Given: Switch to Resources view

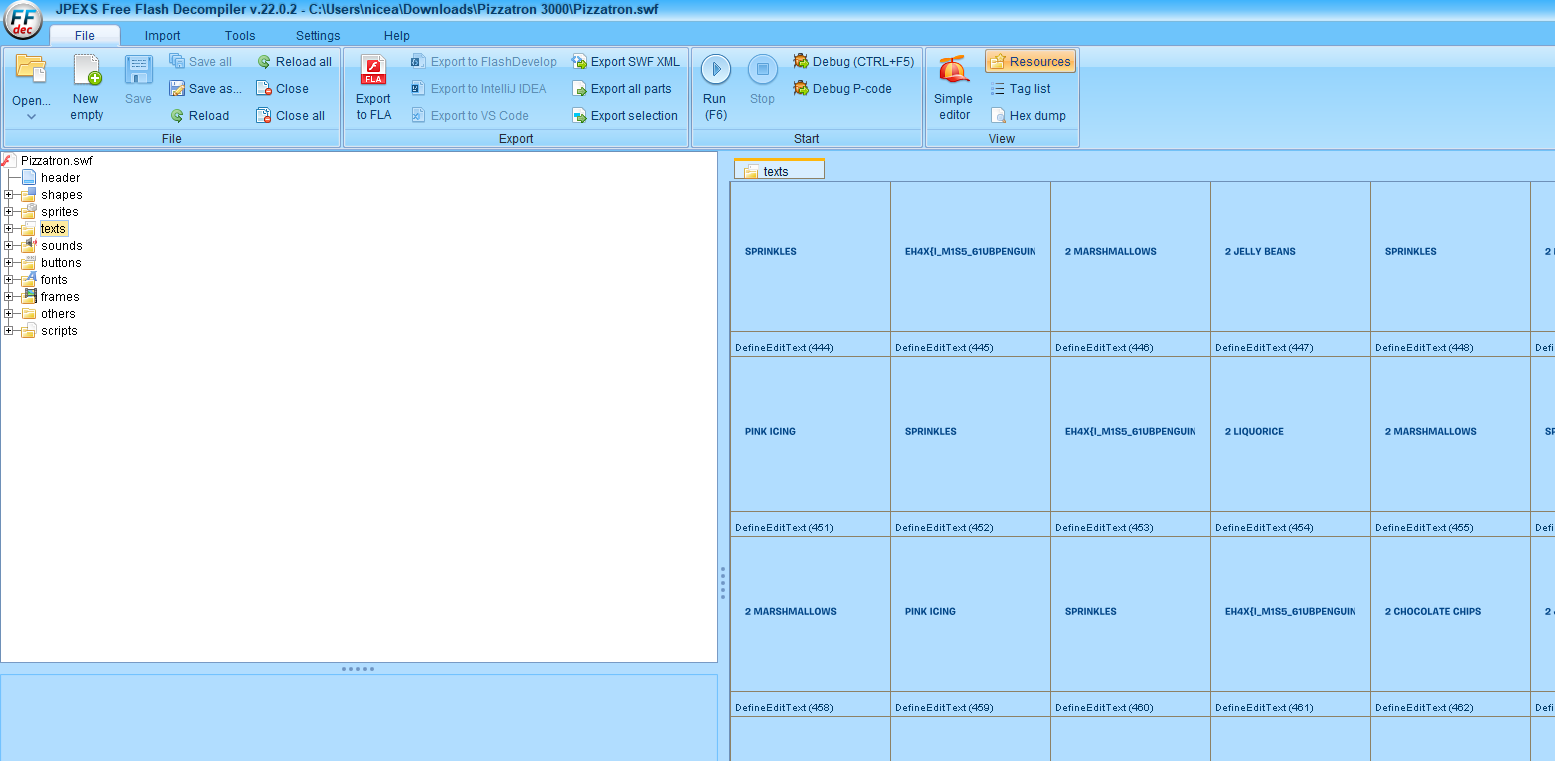Looking at the screenshot, I should (x=1030, y=62).
